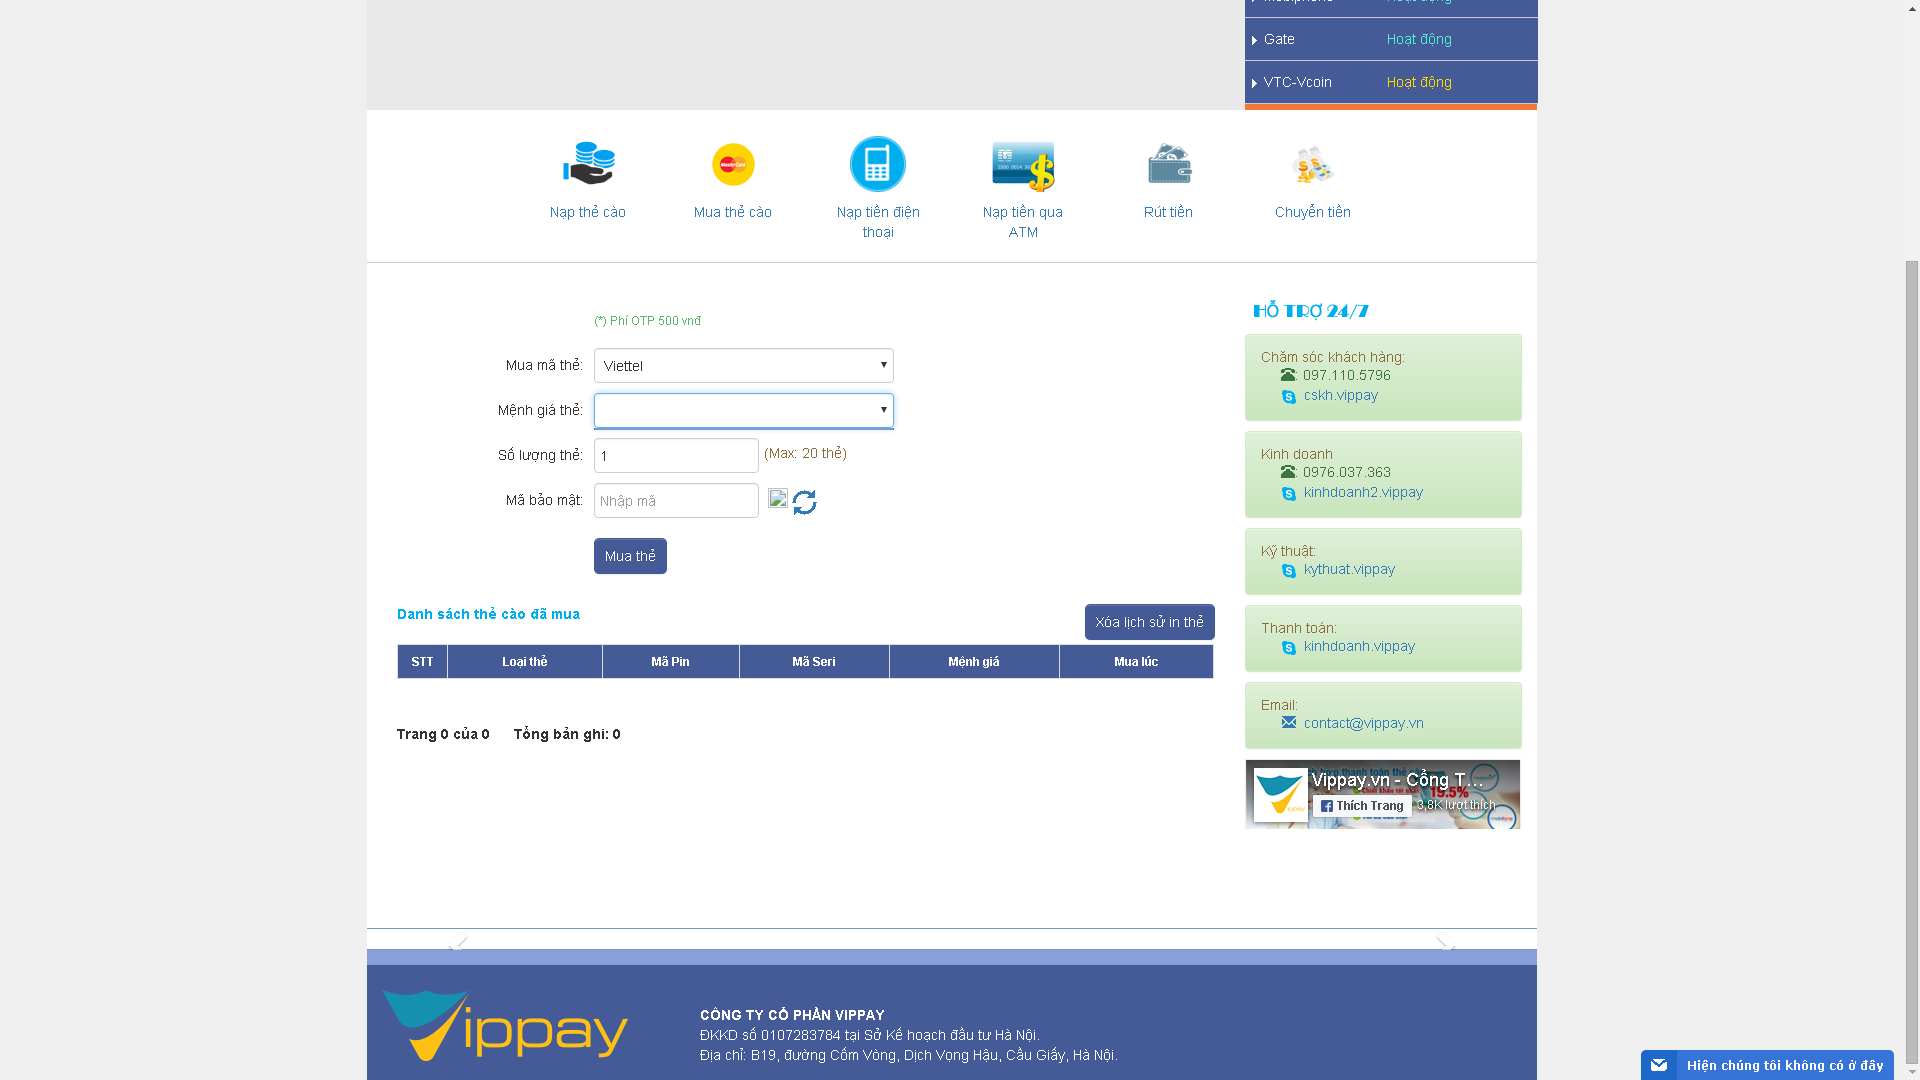1920x1080 pixels.
Task: Refresh the captcha security code
Action: (805, 502)
